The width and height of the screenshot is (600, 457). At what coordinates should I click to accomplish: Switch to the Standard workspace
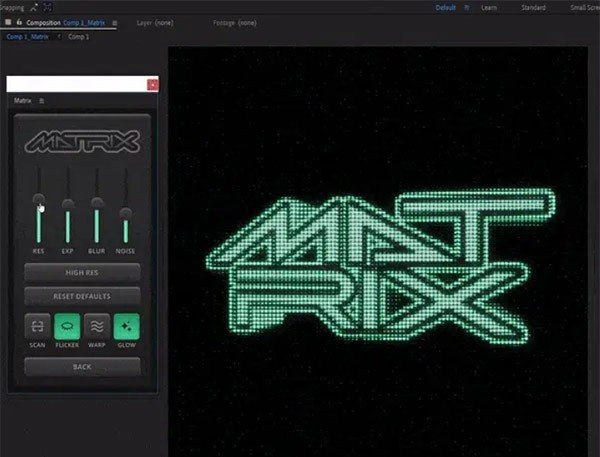click(534, 7)
